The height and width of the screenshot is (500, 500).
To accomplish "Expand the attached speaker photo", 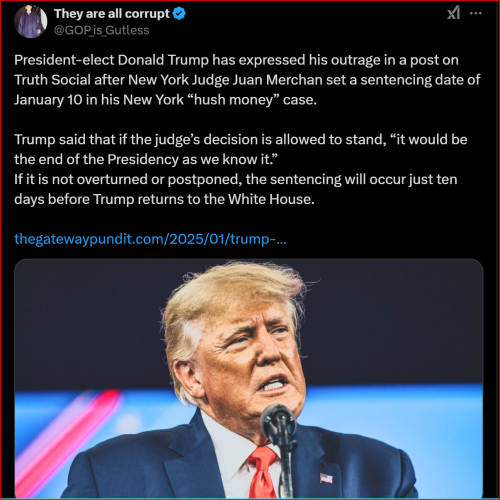I will 249,378.
